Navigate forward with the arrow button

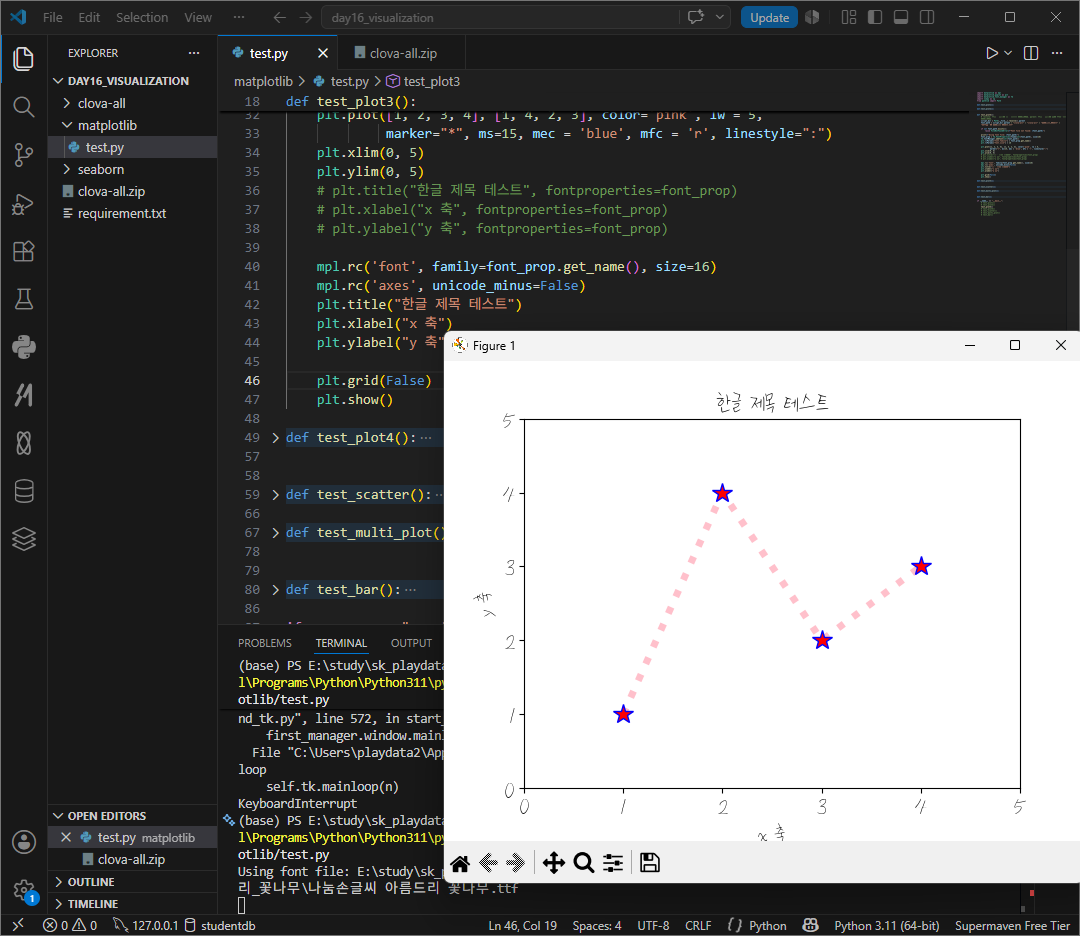[x=306, y=17]
